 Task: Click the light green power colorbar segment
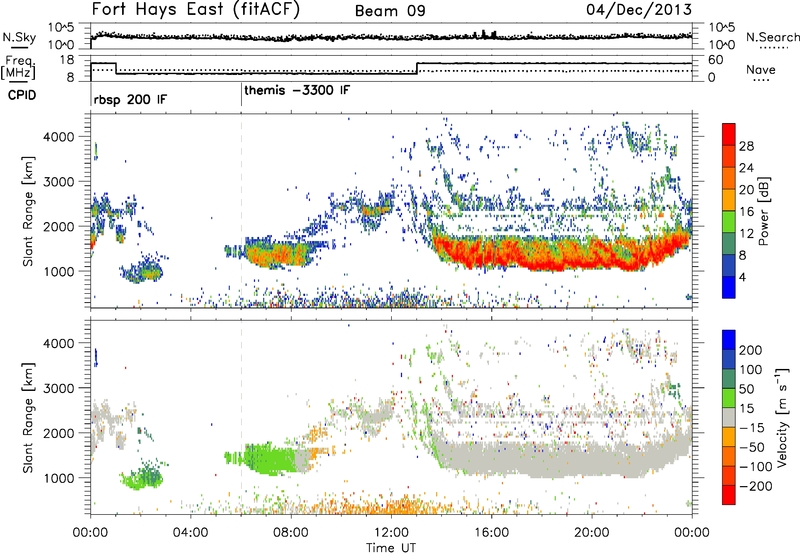coord(729,222)
